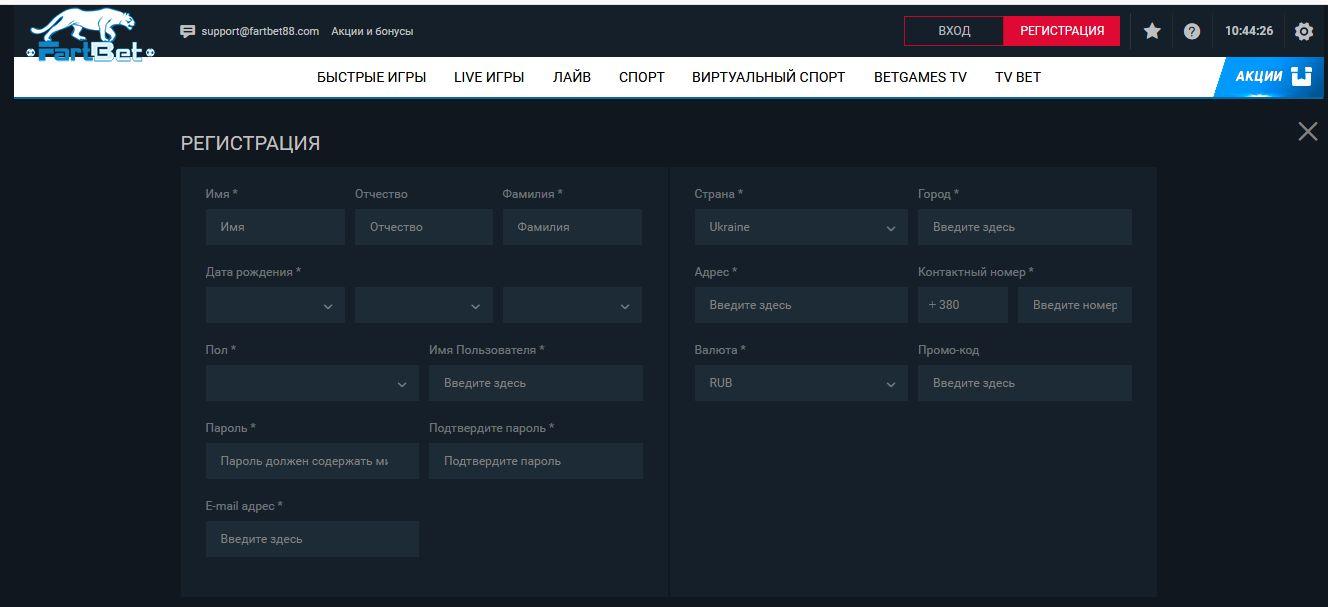This screenshot has width=1328, height=607.
Task: Go to the СПОРТ section
Action: [x=641, y=77]
